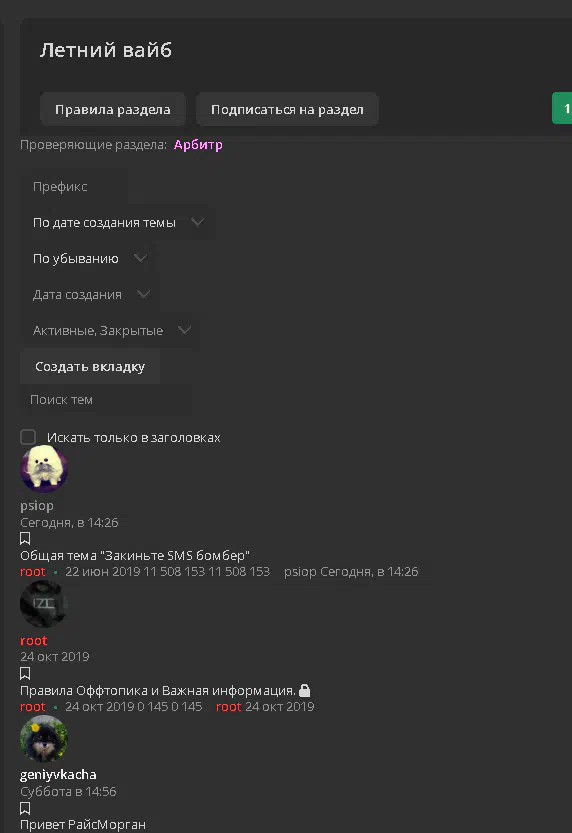
Task: Tick "Искать только в заголовках" checkbox
Action: pos(28,437)
